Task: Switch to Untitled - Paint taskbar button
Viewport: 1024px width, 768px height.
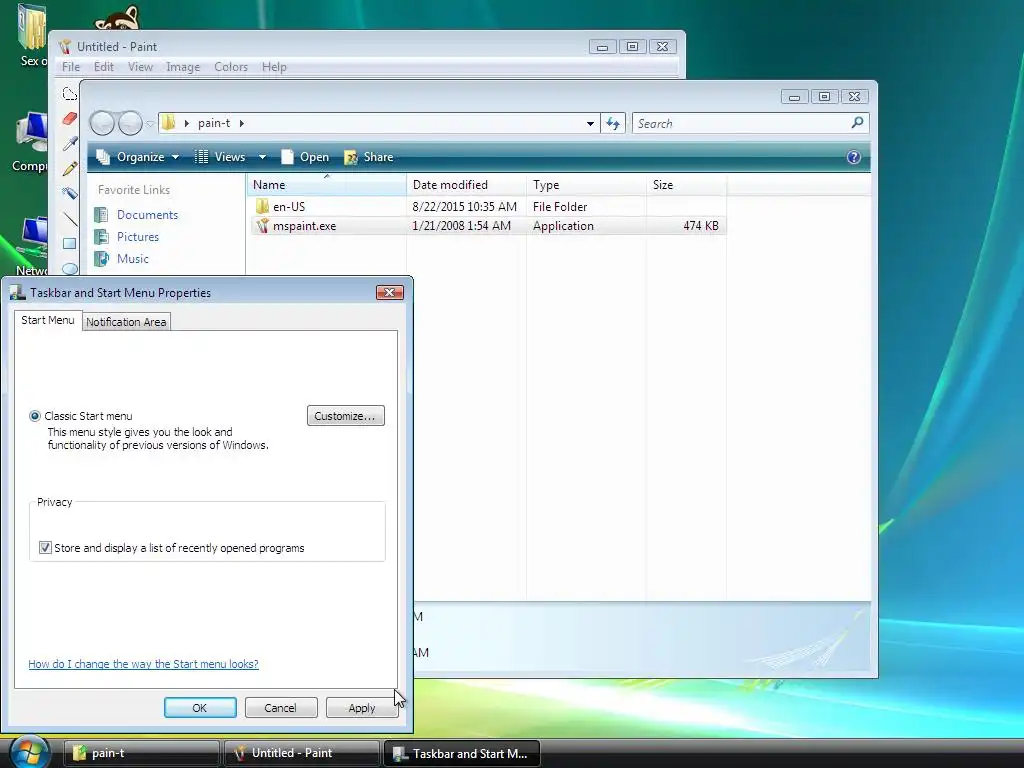Action: tap(302, 753)
